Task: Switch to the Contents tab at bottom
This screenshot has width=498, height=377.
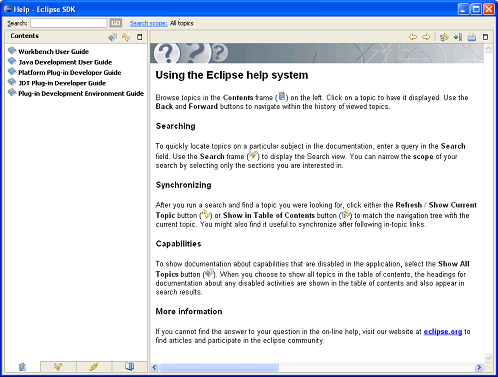Action: [x=22, y=367]
